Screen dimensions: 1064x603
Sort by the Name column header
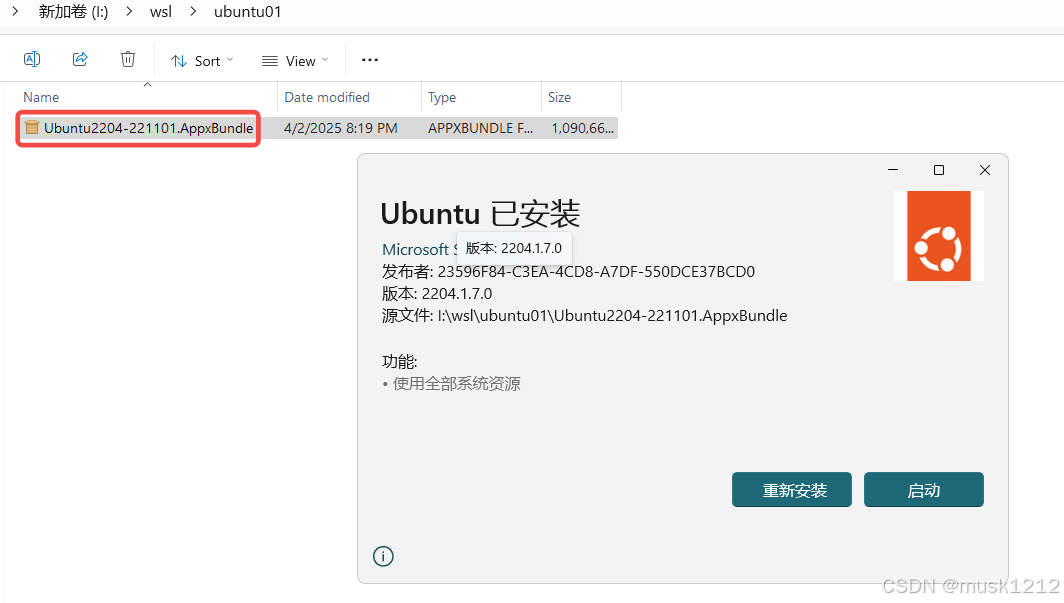pos(41,97)
